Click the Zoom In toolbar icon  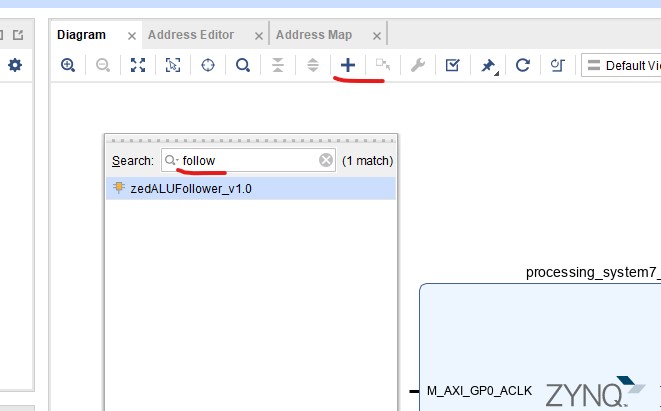(68, 65)
